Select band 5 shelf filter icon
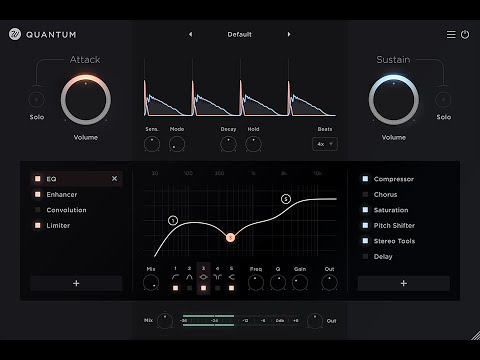The image size is (480, 360). coord(231,277)
